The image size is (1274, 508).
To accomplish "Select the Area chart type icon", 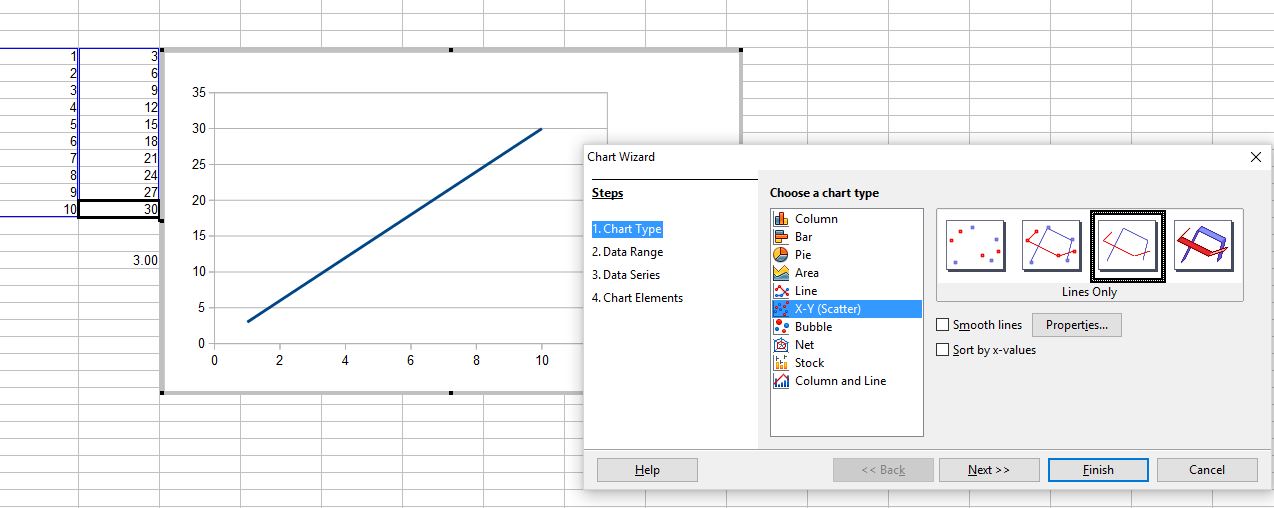I will click(782, 273).
